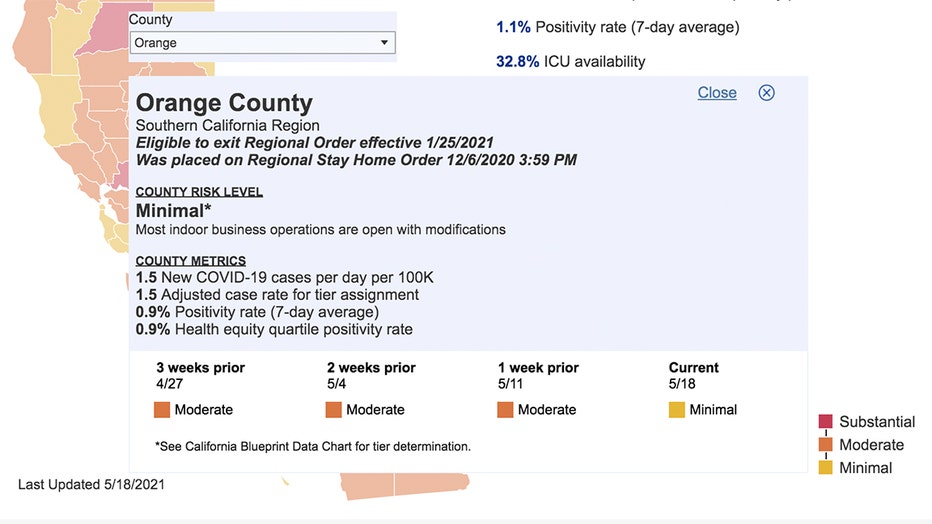The image size is (932, 524).
Task: Click the COUNTY RISK LEVEL heading
Action: tap(199, 192)
